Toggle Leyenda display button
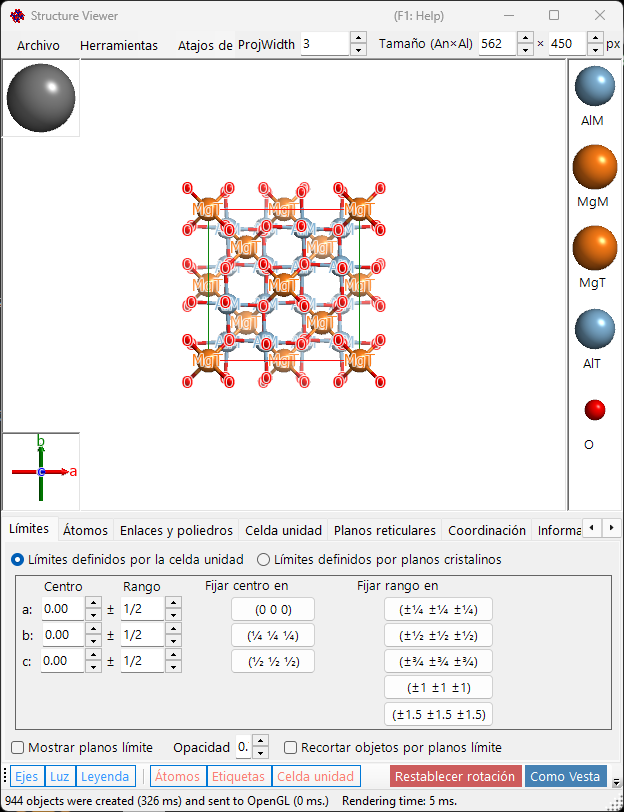 coord(105,776)
